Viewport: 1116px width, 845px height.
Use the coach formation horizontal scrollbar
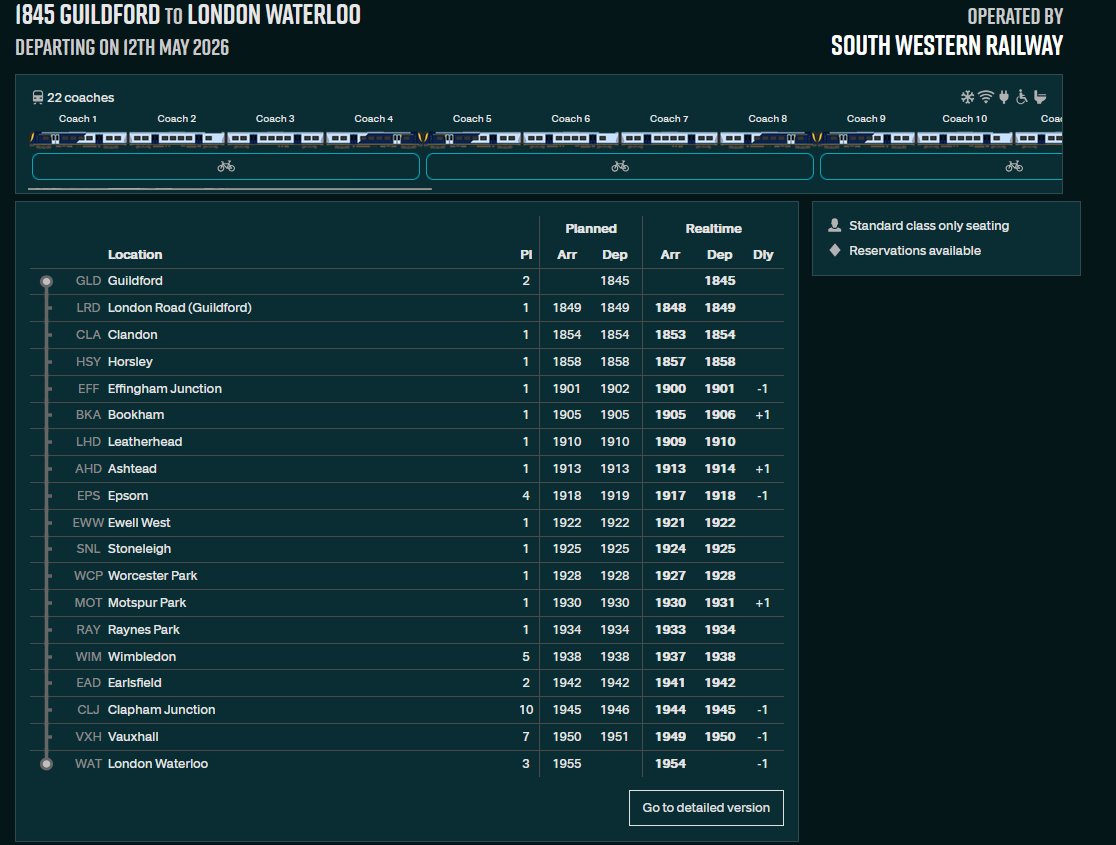(x=230, y=189)
